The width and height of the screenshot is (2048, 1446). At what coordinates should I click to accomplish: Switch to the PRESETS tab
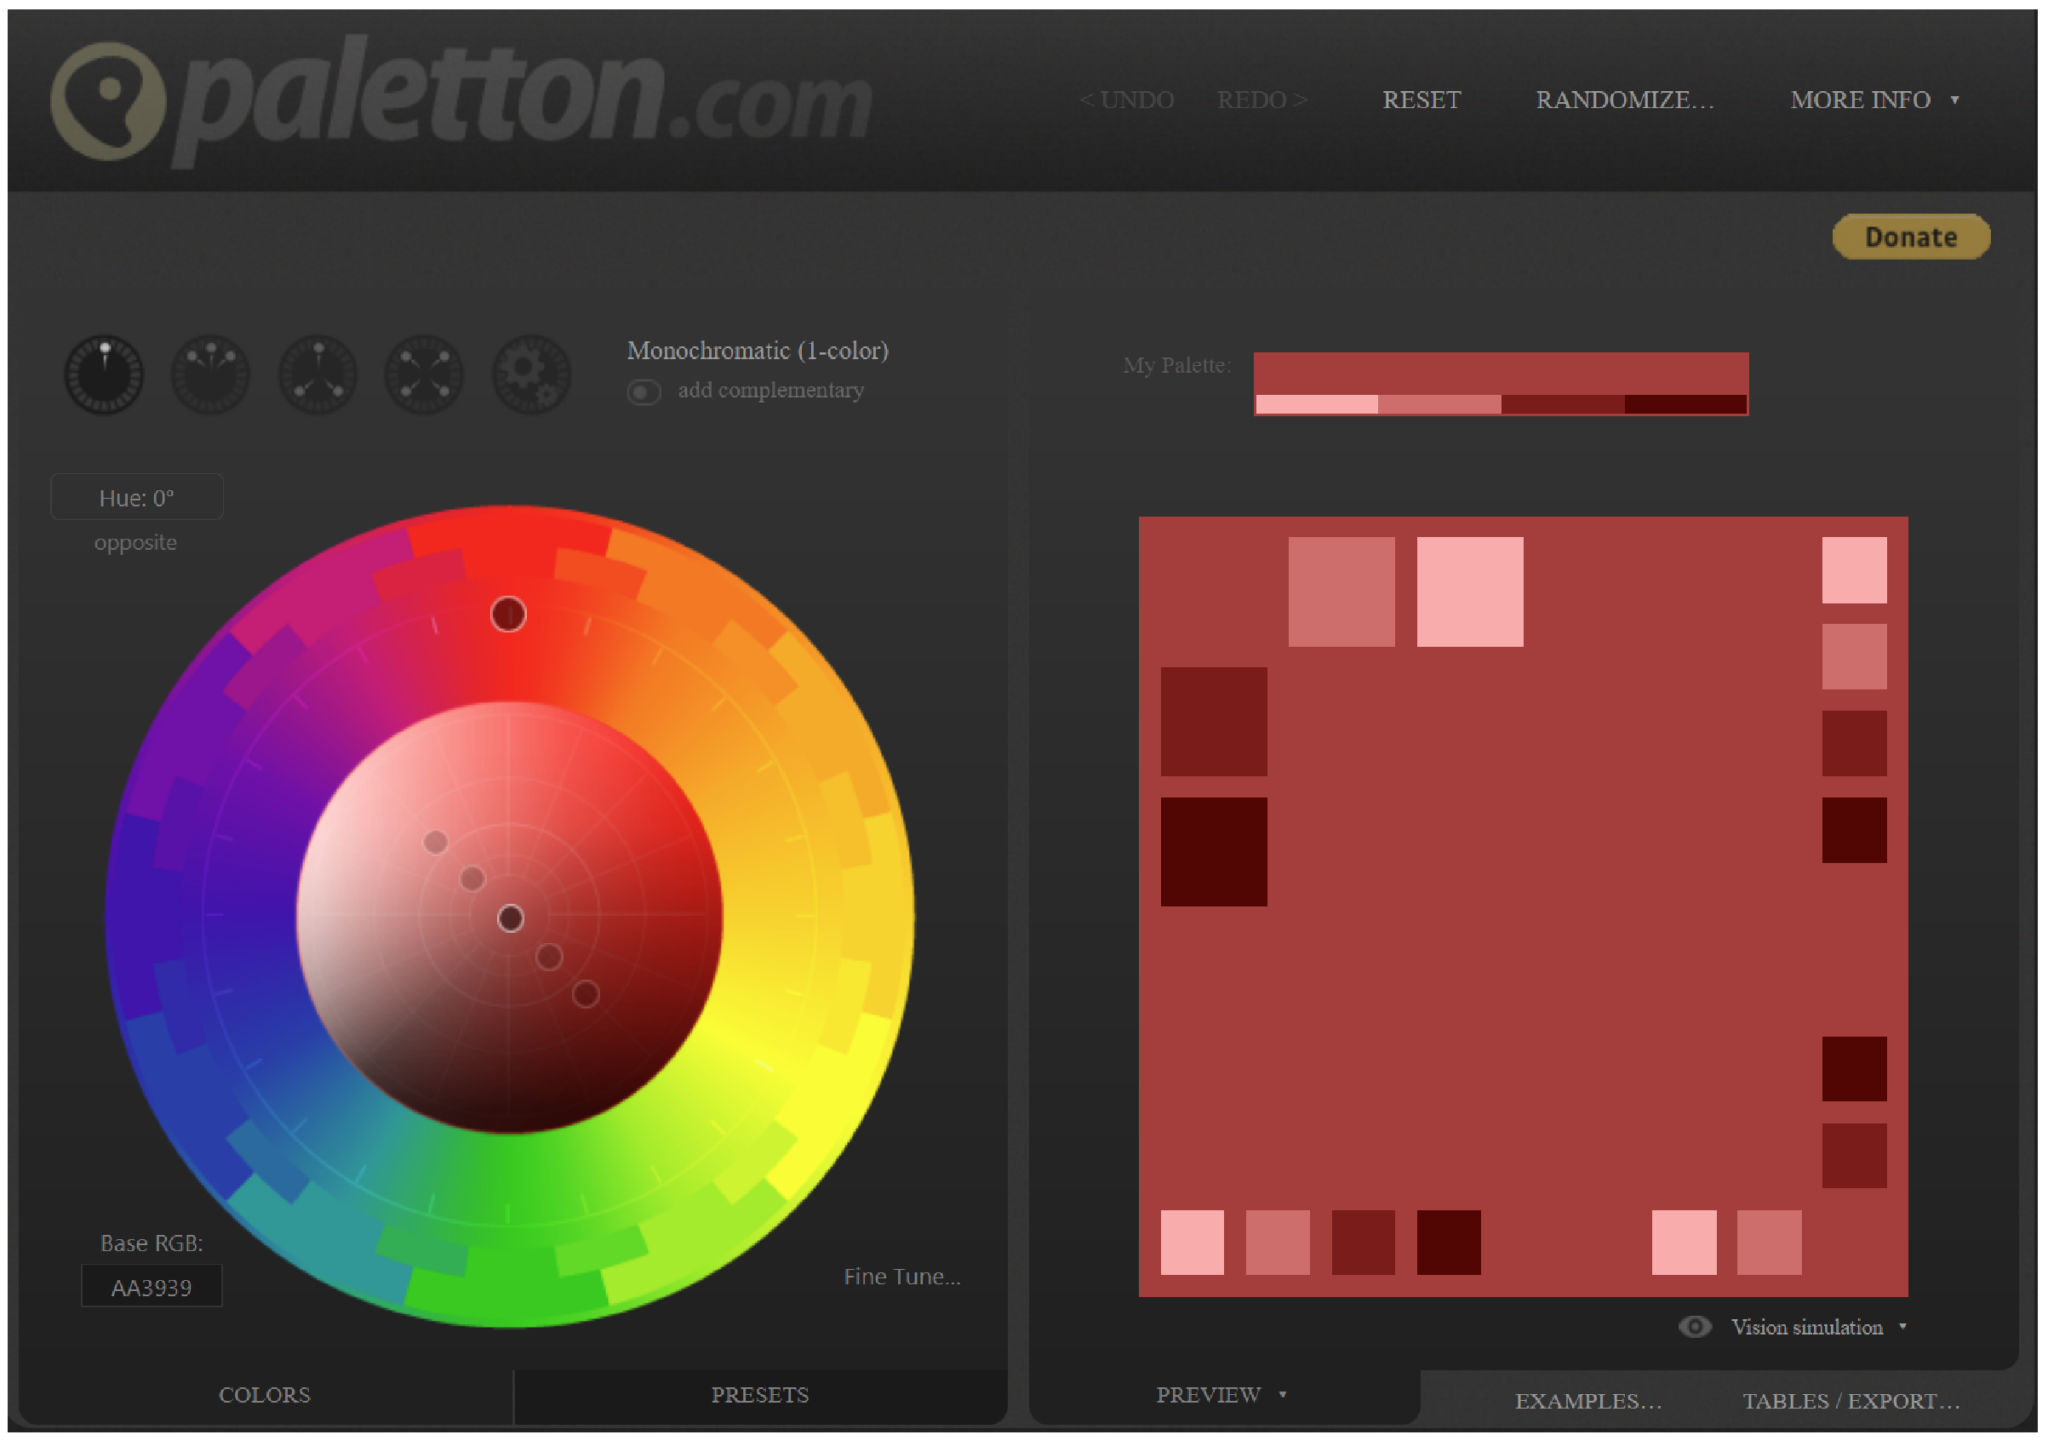[760, 1394]
